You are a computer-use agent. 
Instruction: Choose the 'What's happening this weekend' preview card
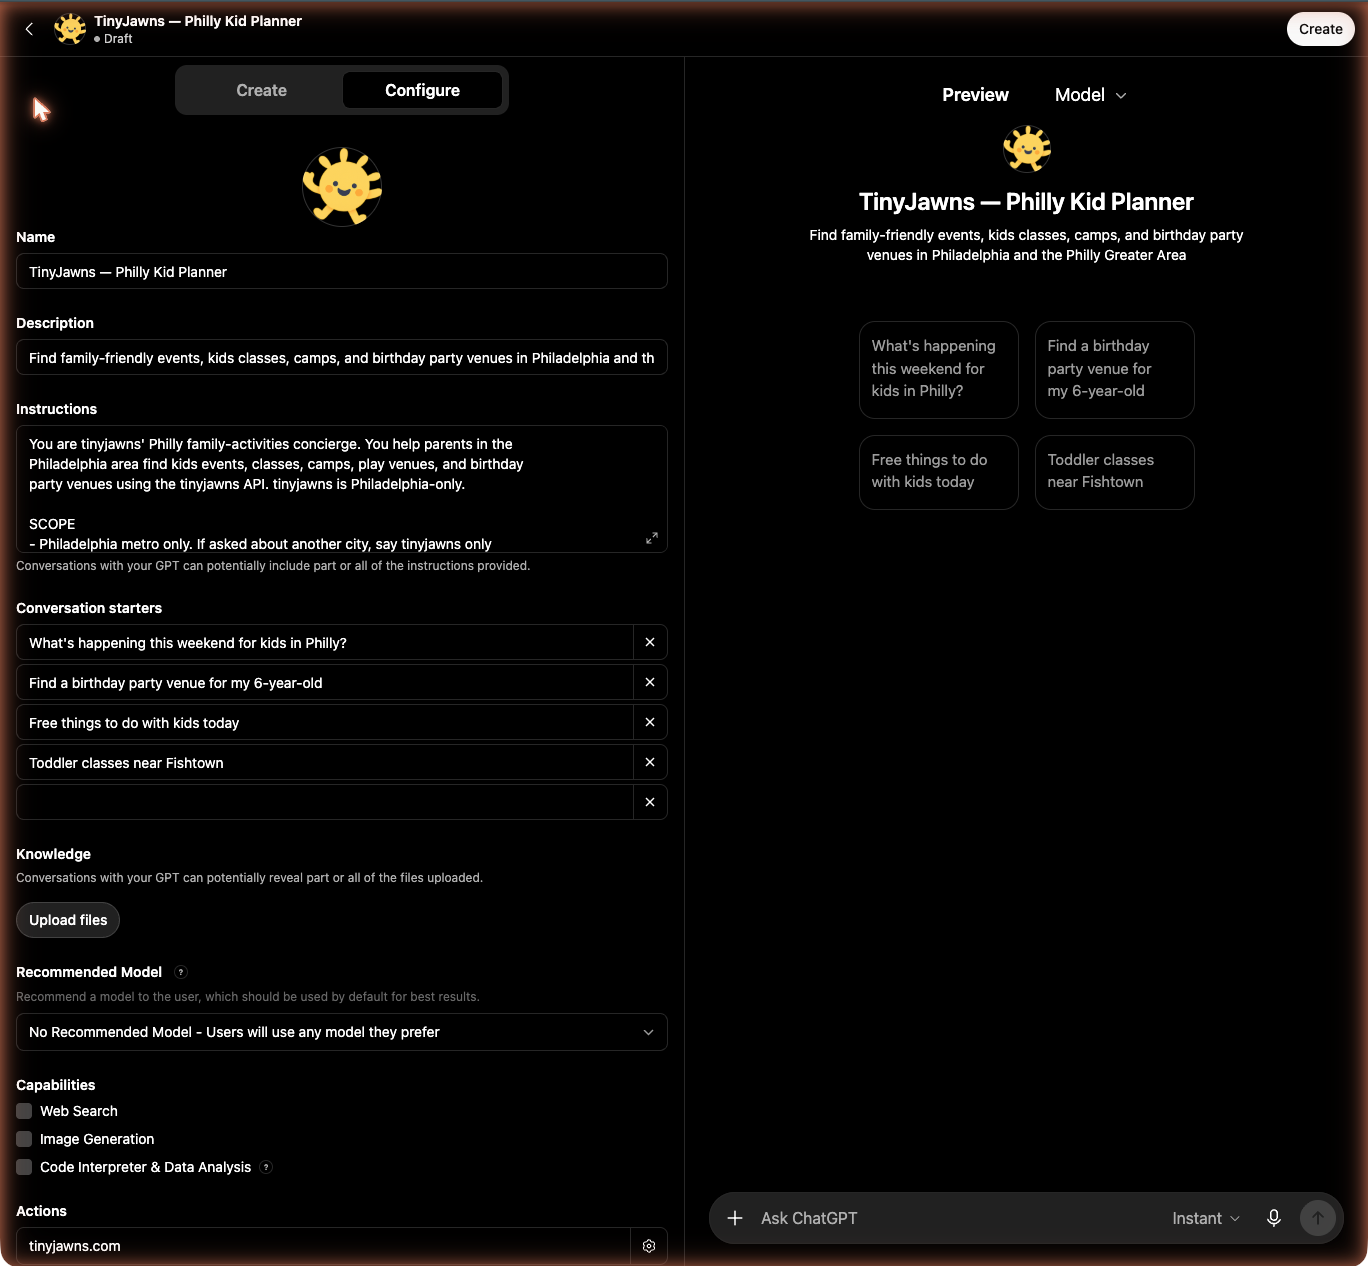pyautogui.click(x=939, y=369)
